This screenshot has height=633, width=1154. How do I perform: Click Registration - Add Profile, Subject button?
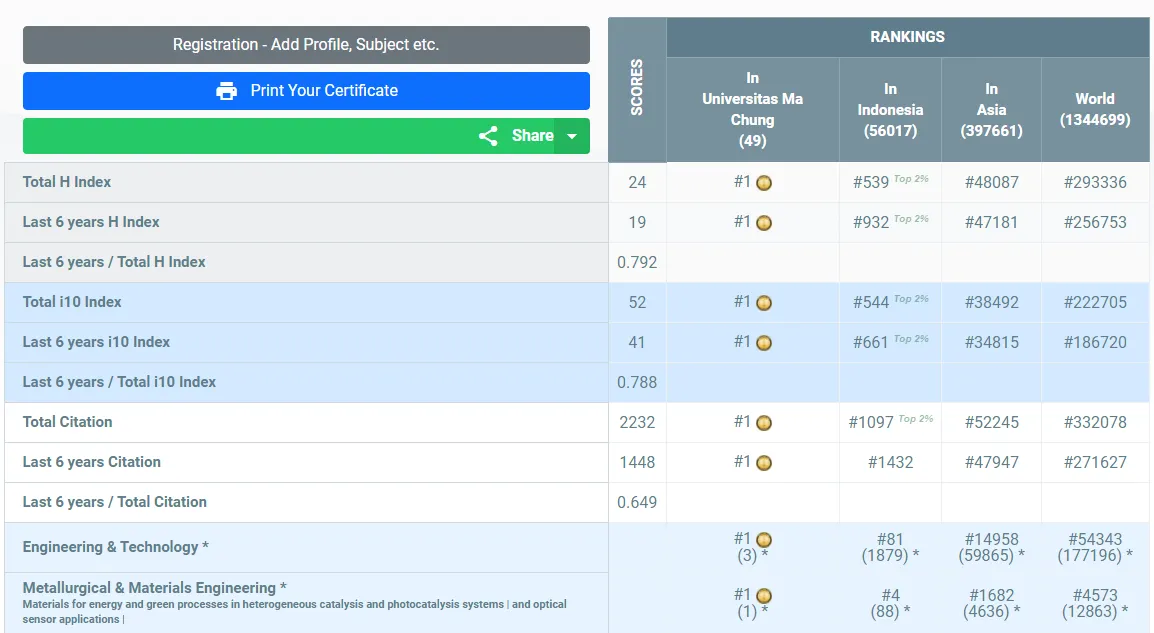tap(306, 45)
